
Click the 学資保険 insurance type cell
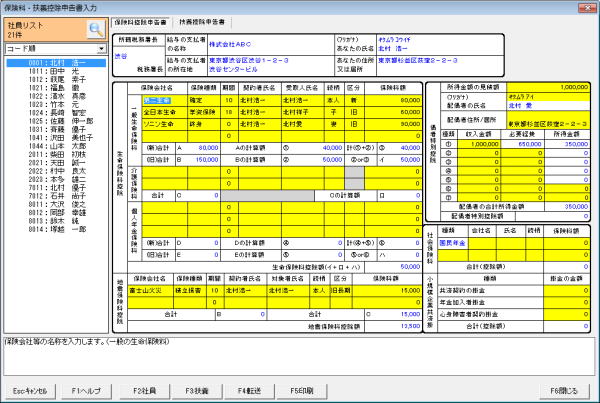(x=204, y=112)
